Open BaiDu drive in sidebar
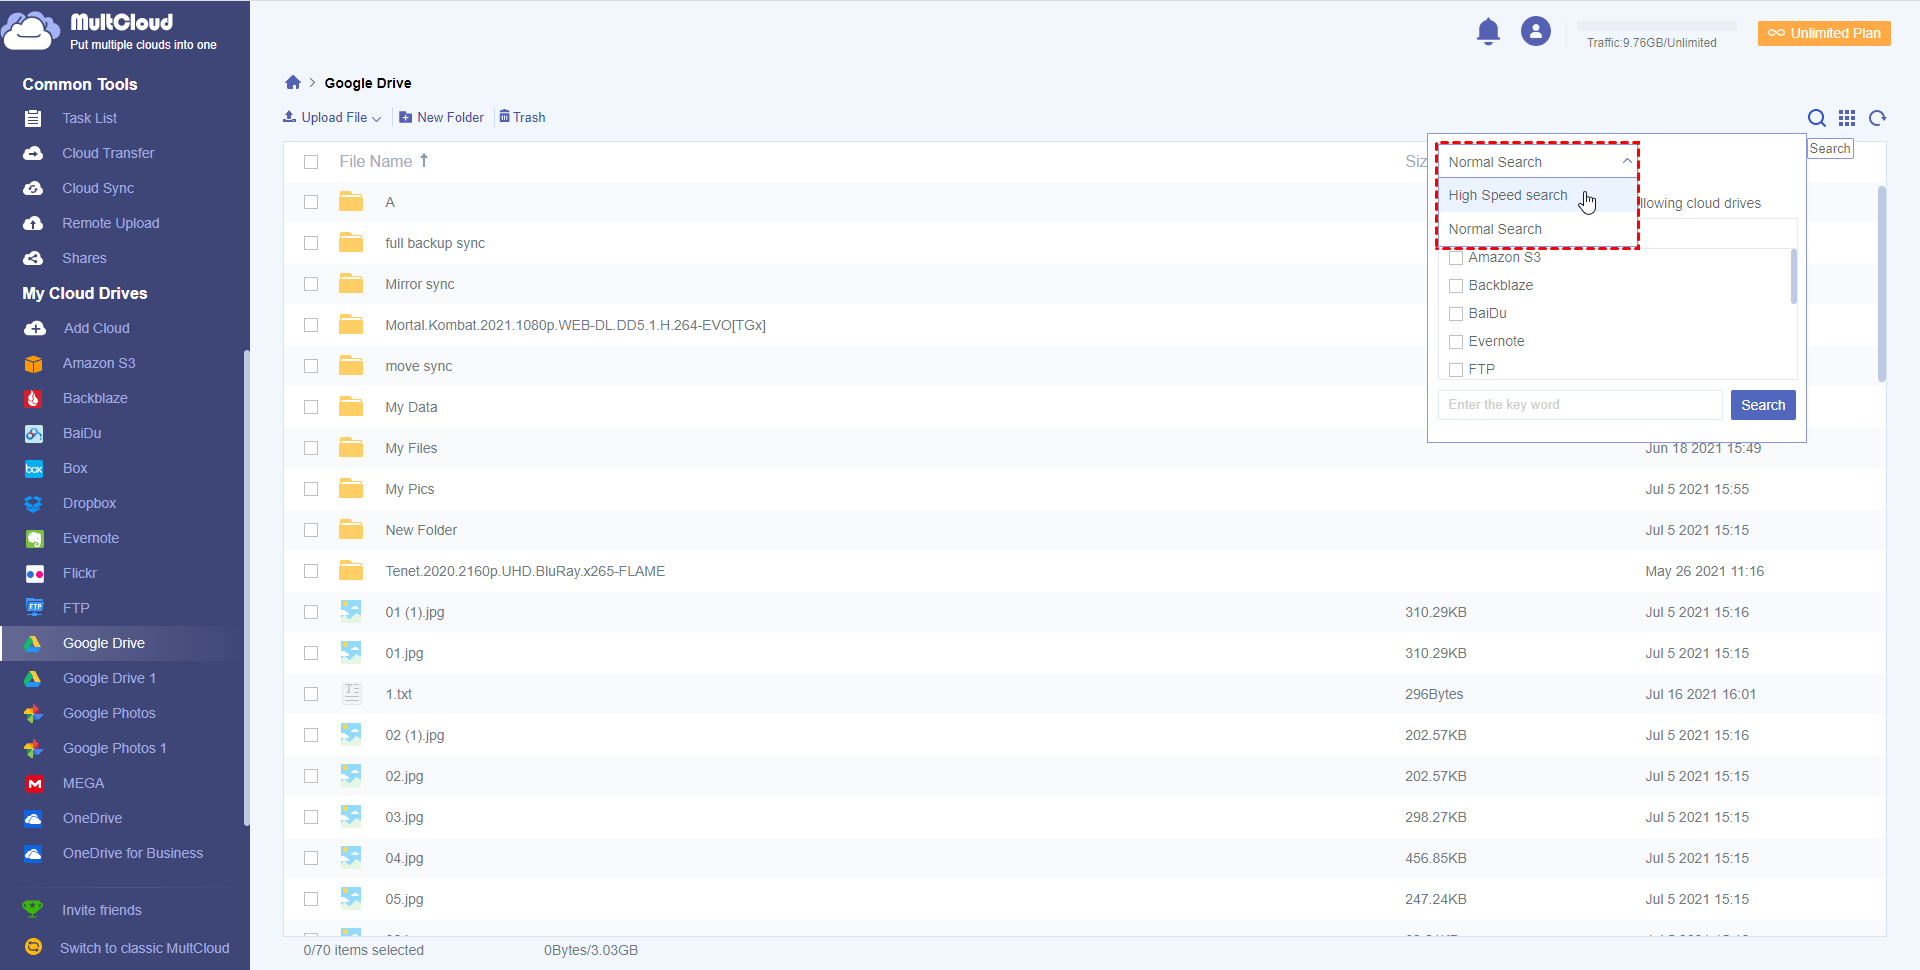The height and width of the screenshot is (970, 1920). [x=82, y=433]
